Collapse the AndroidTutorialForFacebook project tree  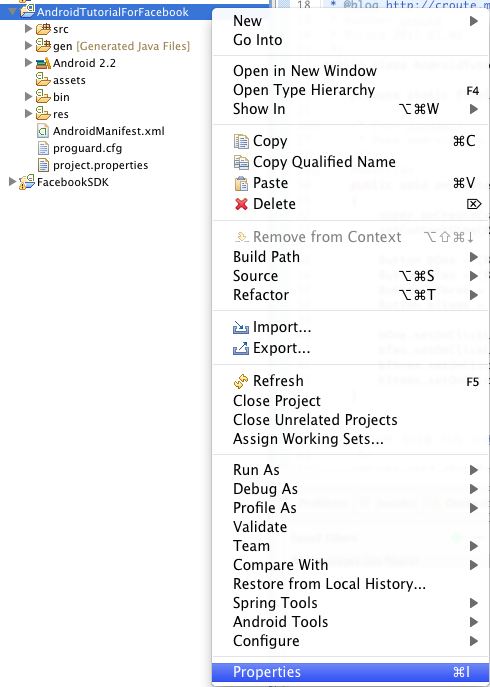coord(12,11)
